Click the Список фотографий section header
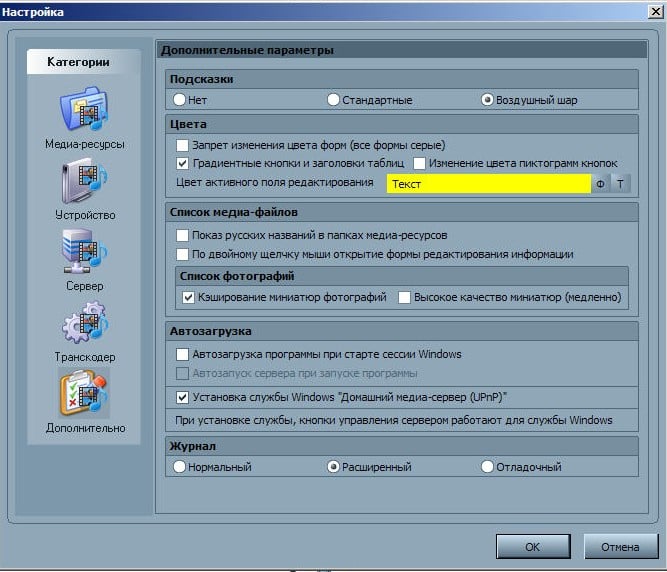 402,276
